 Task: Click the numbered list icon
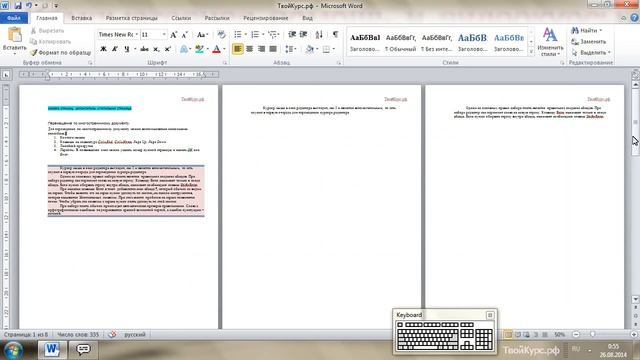pyautogui.click(x=255, y=35)
